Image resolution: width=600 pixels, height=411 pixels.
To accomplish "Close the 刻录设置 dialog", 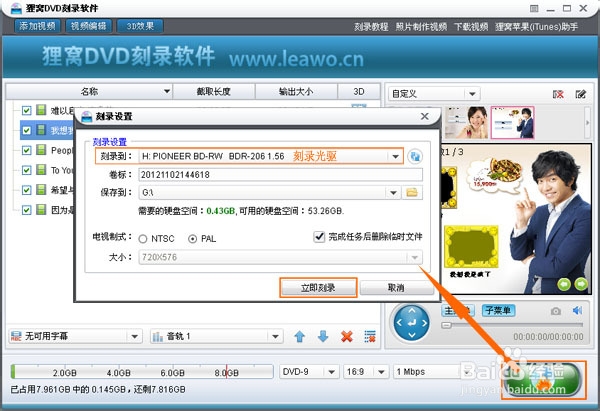I will [424, 116].
